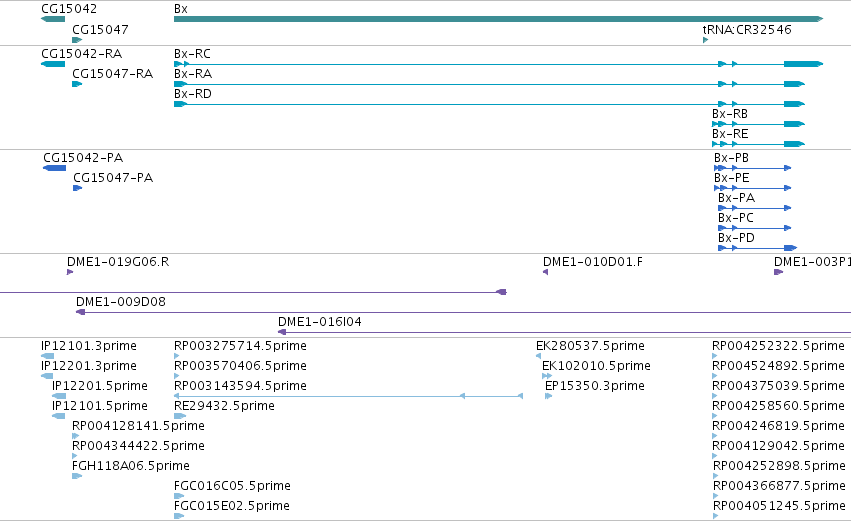Open the Bx-RE transcript label
This screenshot has height=521, width=851.
coord(730,134)
